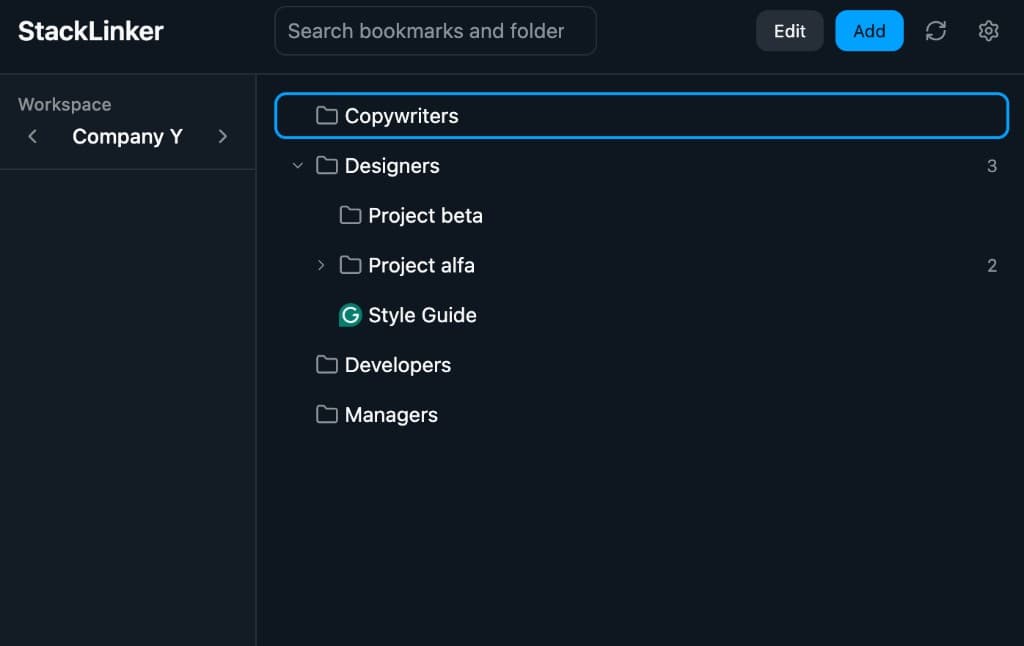Click the Grammarly icon next to Style Guide
This screenshot has height=646, width=1024.
pos(349,315)
